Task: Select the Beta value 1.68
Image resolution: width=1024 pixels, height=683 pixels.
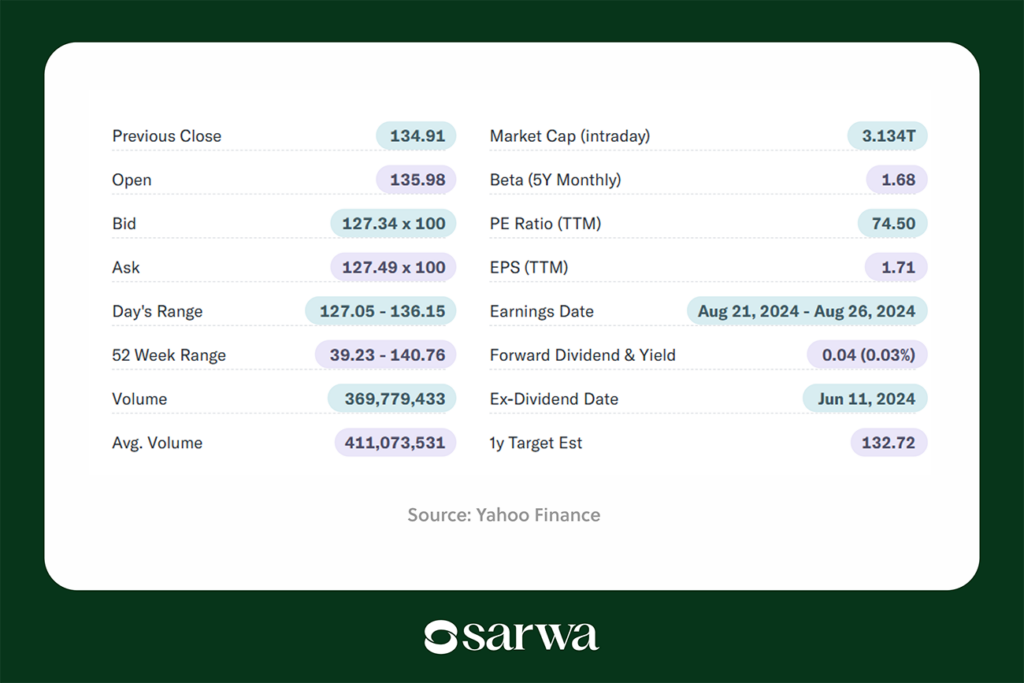Action: (897, 180)
